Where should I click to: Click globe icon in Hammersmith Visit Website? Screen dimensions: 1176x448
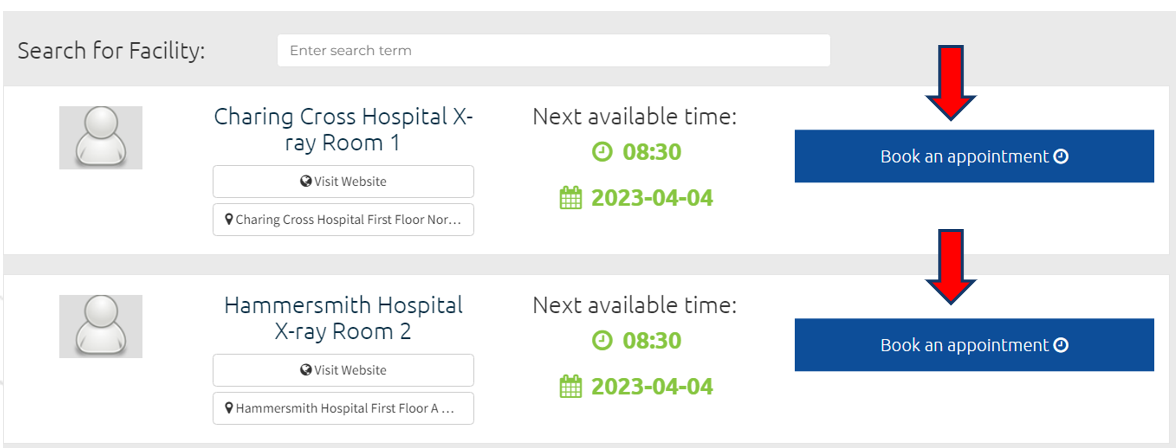click(x=305, y=370)
